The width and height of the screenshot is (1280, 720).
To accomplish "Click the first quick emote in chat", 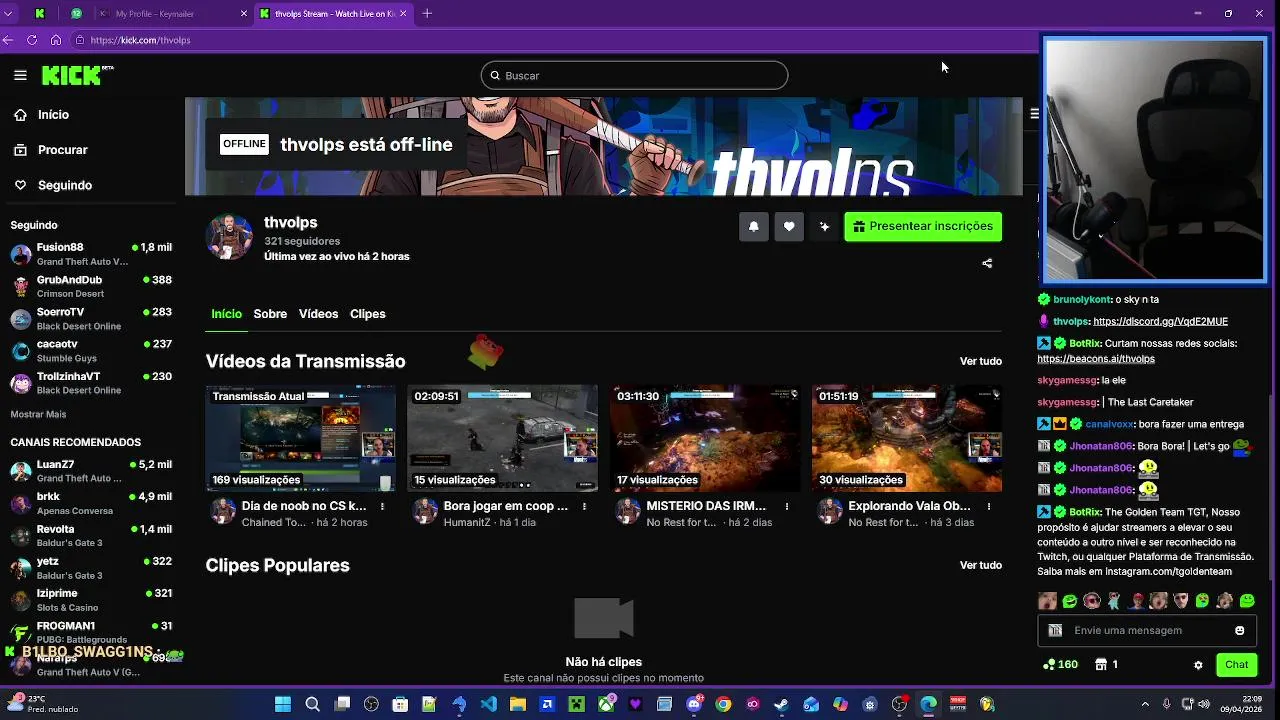I will (x=1047, y=601).
